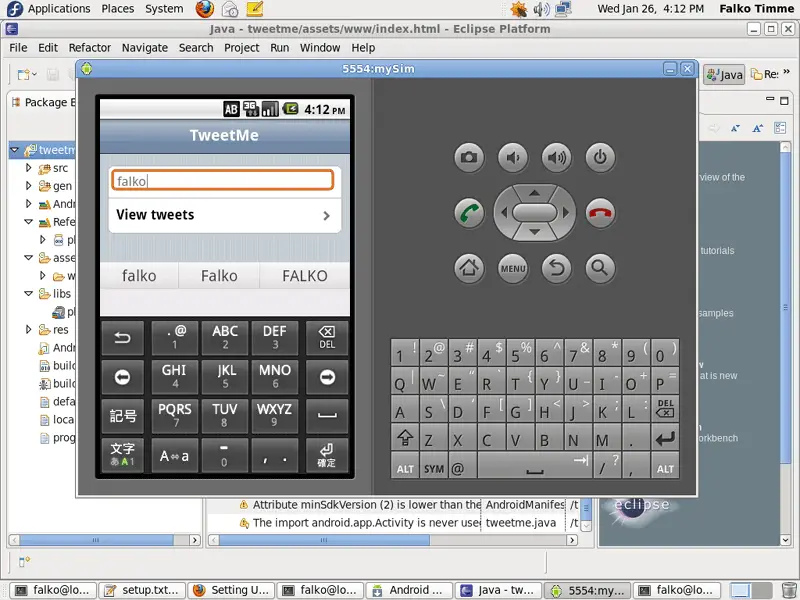This screenshot has width=800, height=600.
Task: Collapse the Referenced libraries node
Action: [29, 221]
